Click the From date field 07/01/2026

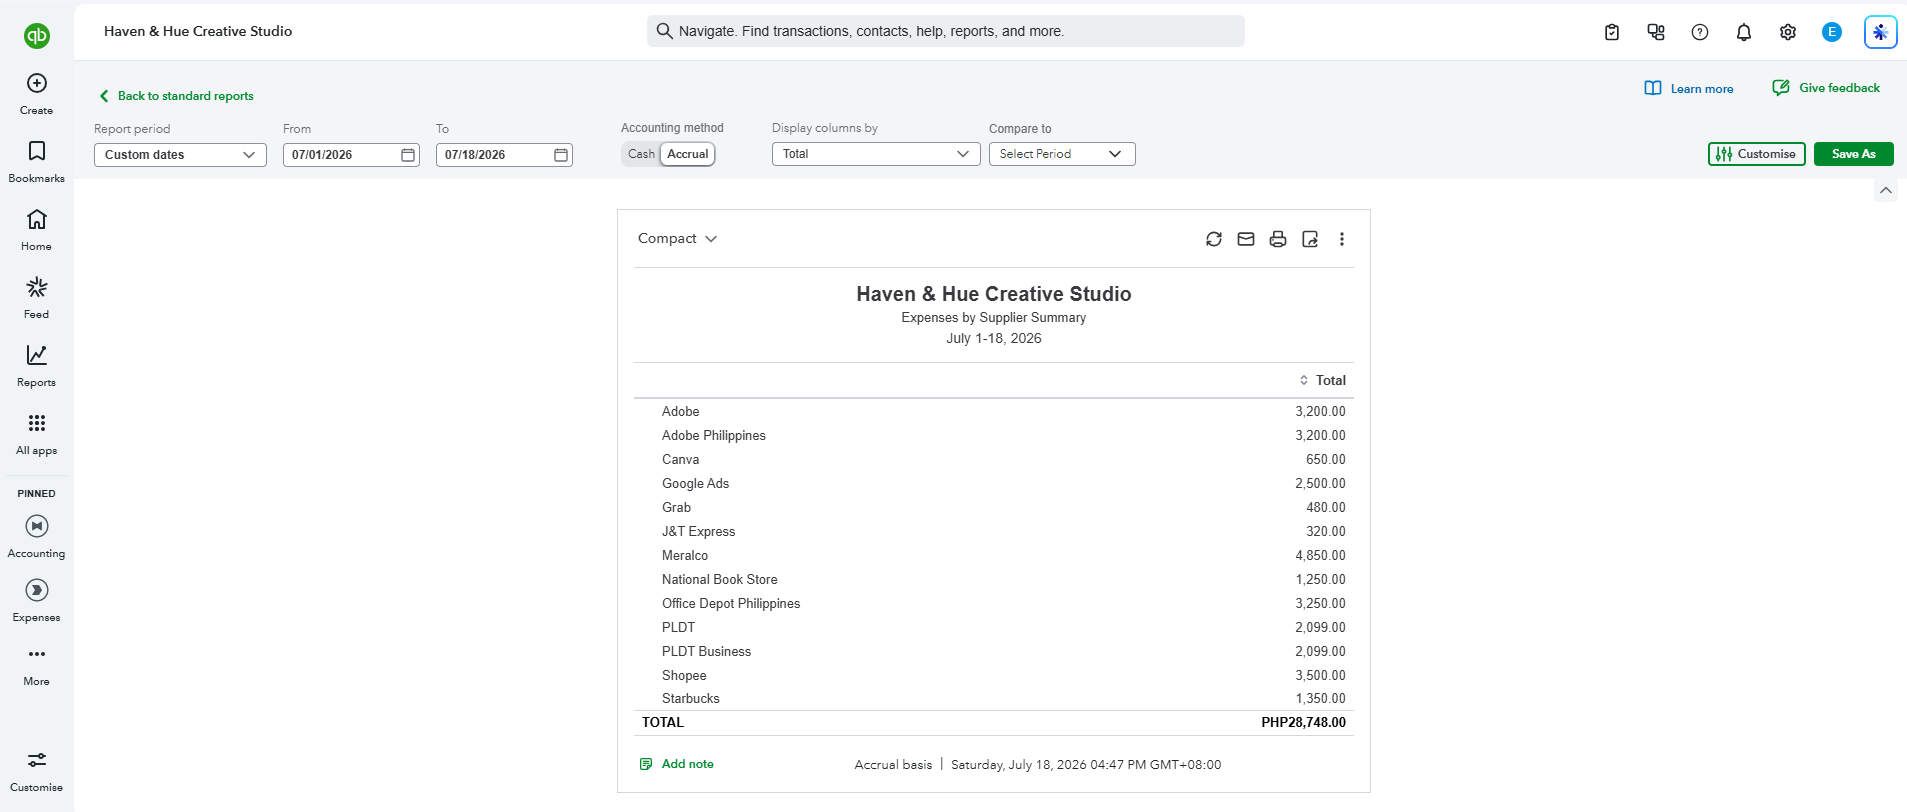pyautogui.click(x=351, y=155)
